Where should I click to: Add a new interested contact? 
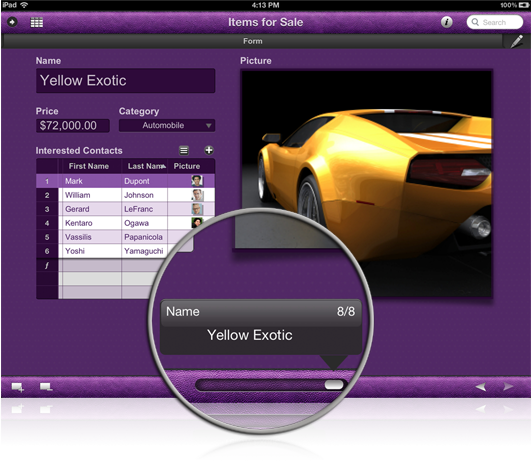[x=209, y=150]
